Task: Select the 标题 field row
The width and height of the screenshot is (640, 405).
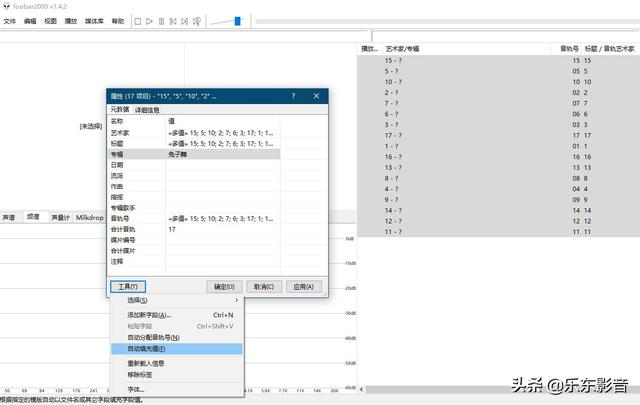Action: (194, 144)
